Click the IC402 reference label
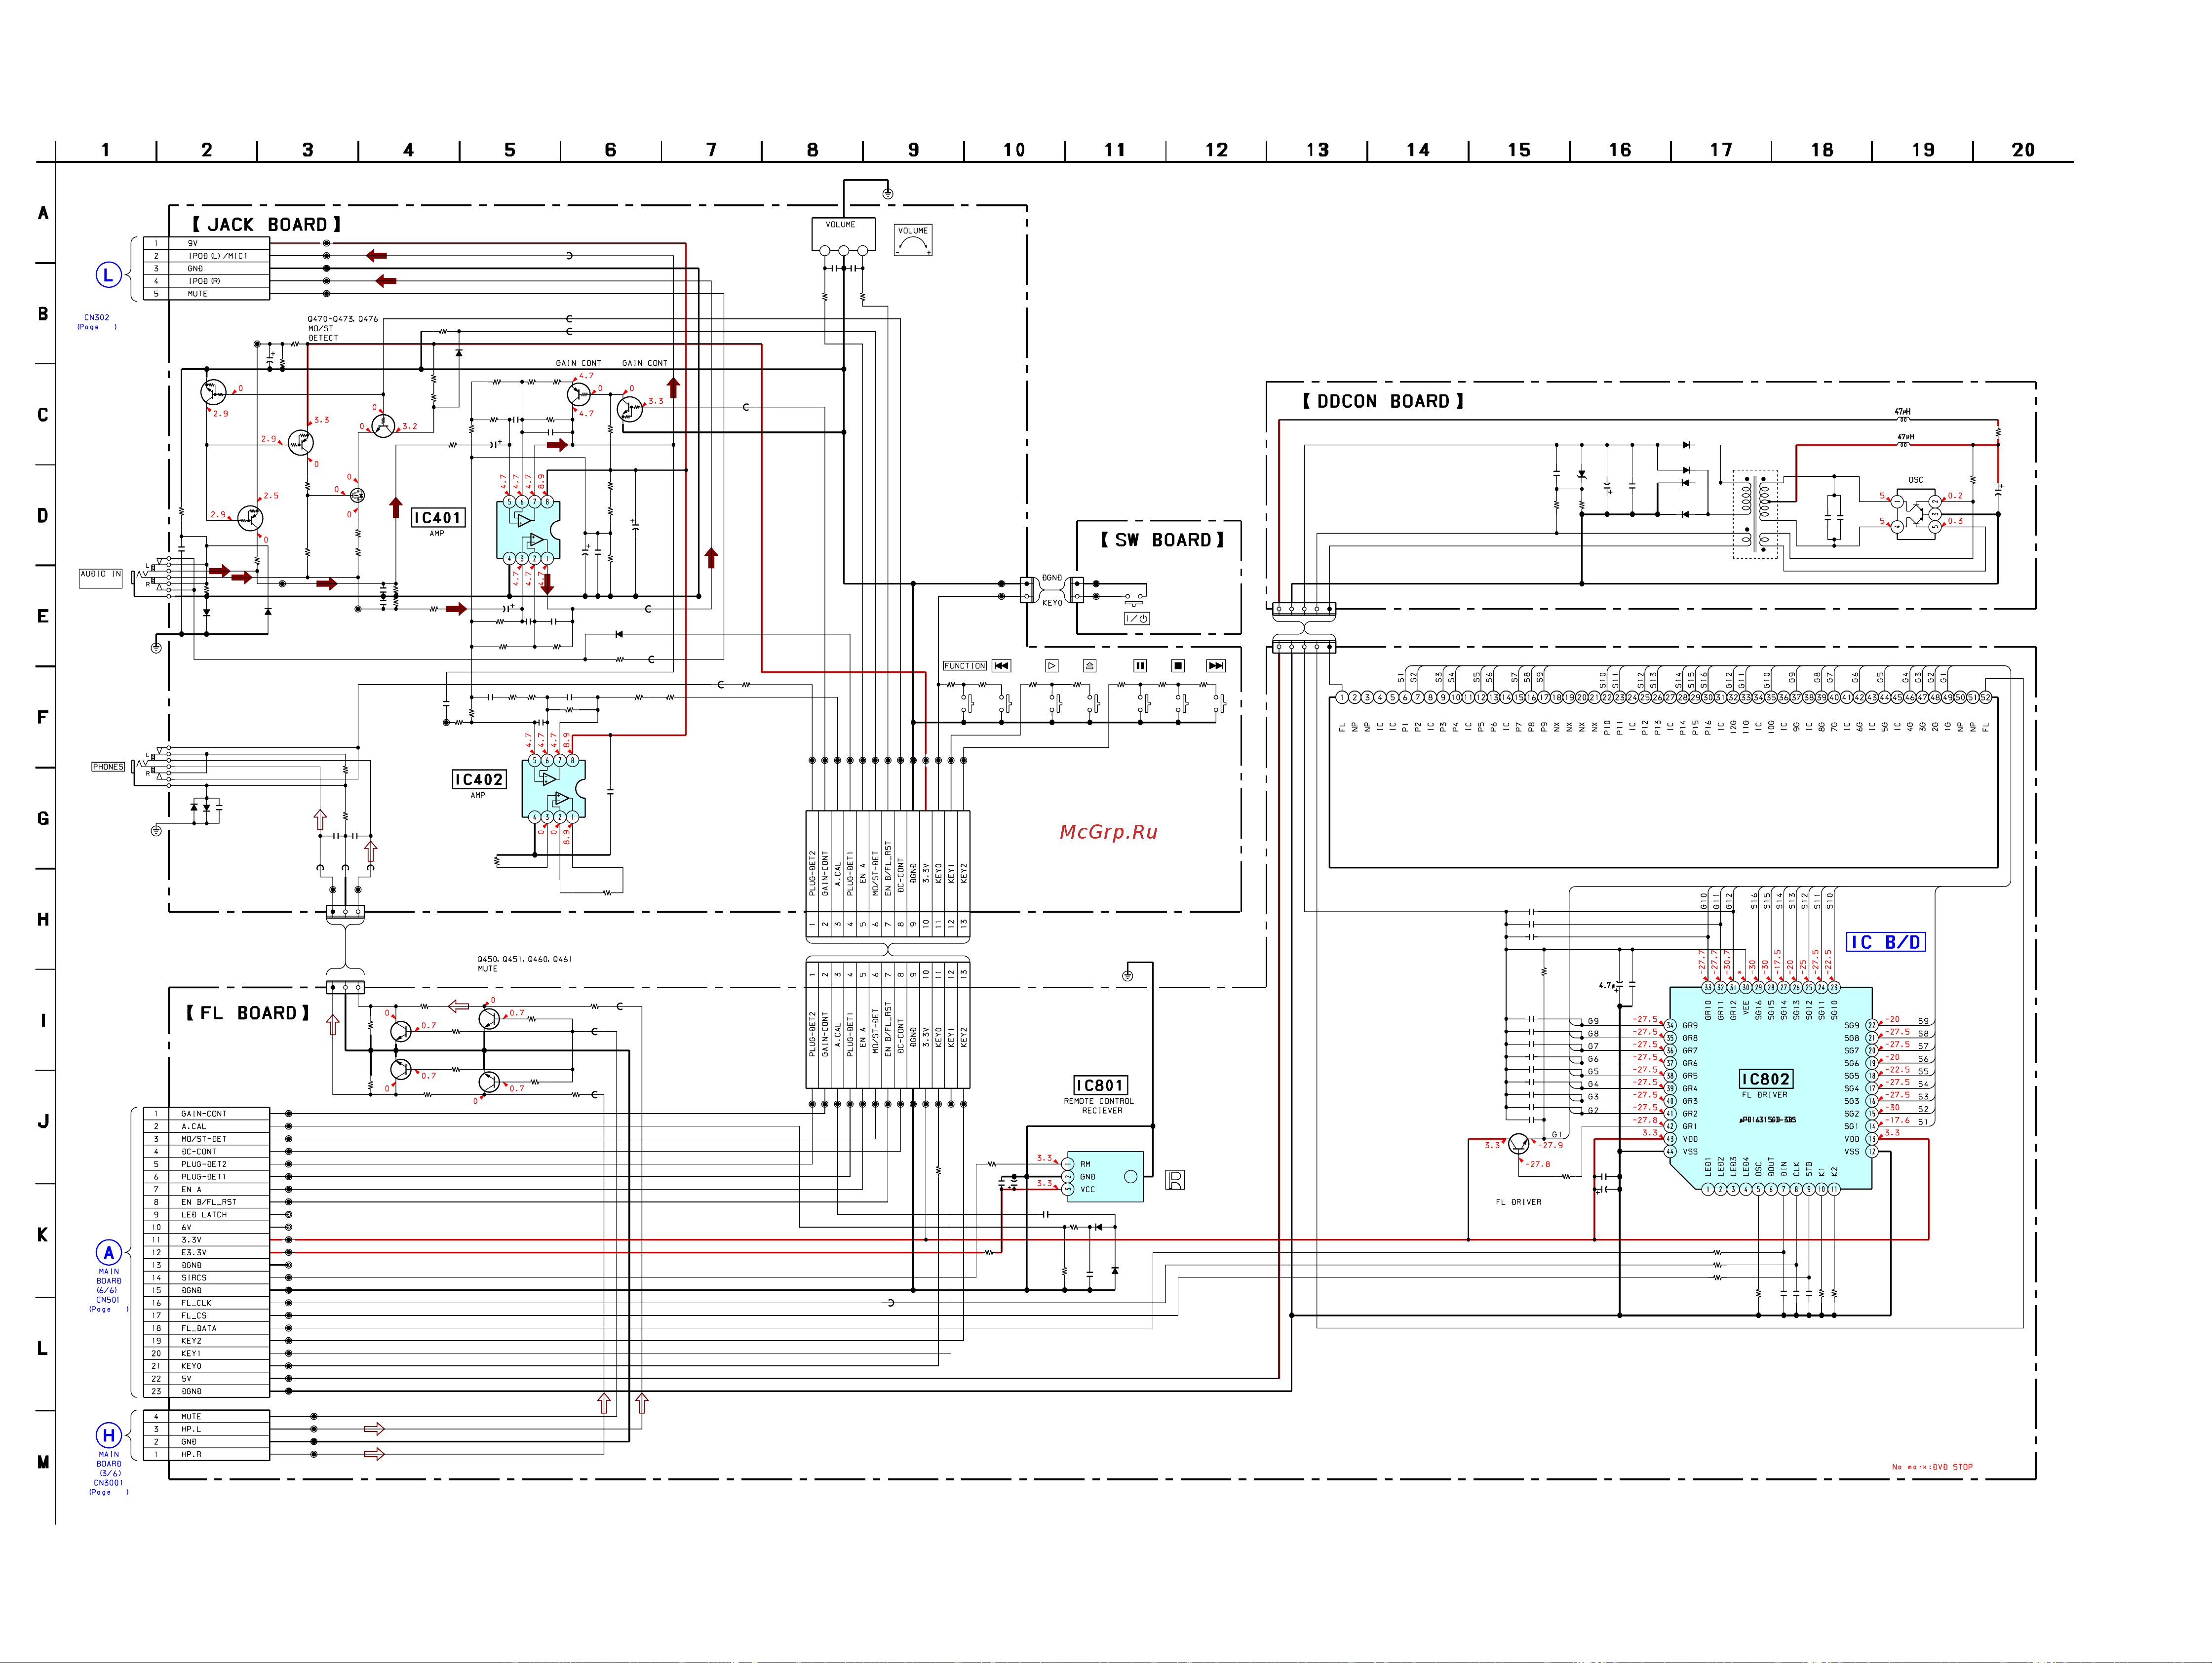2212x1663 pixels. pyautogui.click(x=479, y=779)
